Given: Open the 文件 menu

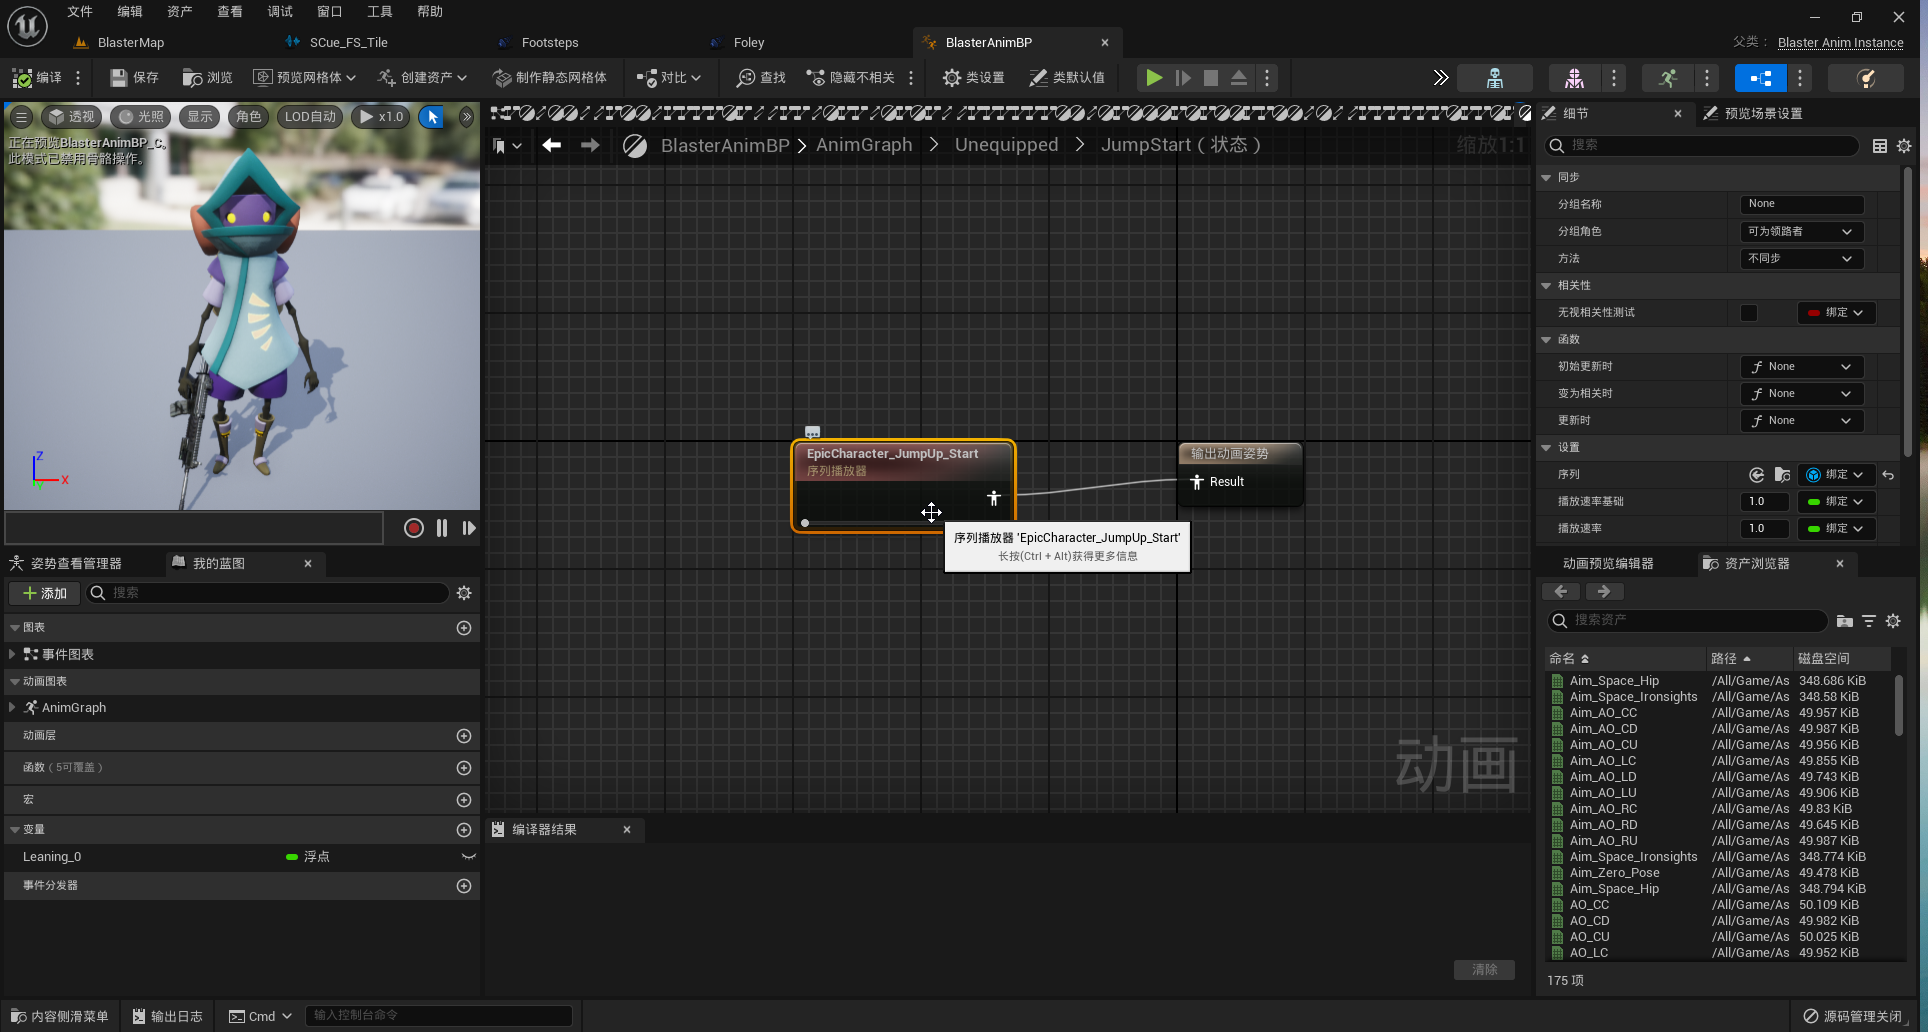Looking at the screenshot, I should (80, 11).
